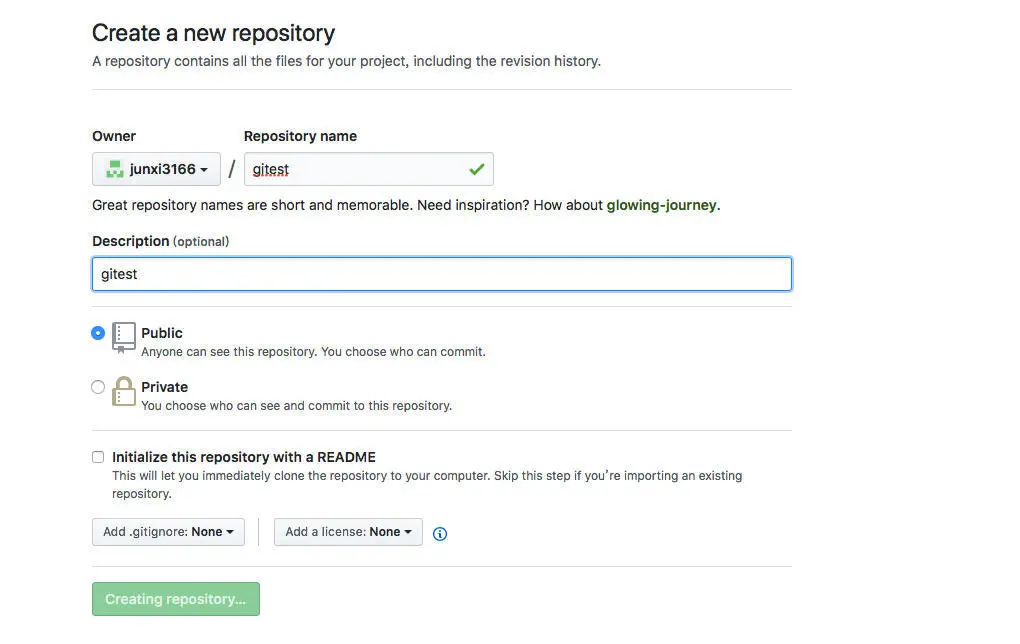
Task: Use the glowing-journey name suggestion
Action: click(x=662, y=206)
